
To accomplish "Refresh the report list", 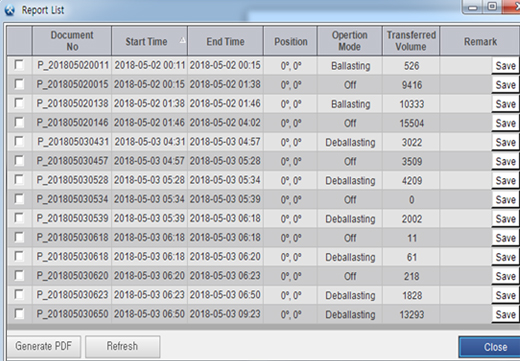I will 122,346.
